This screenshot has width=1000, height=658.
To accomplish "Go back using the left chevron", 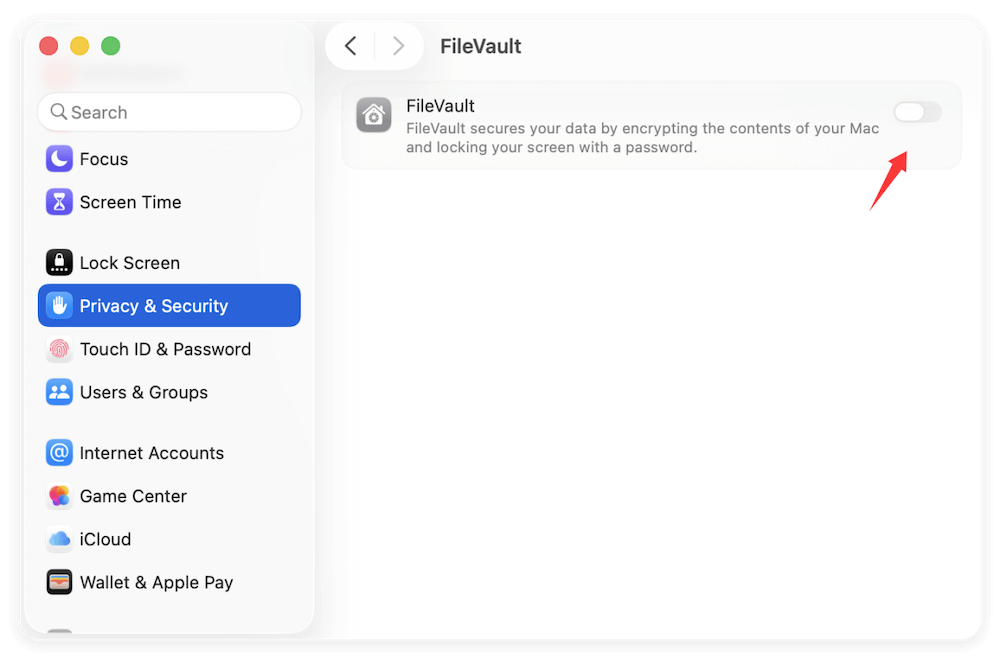I will click(350, 46).
